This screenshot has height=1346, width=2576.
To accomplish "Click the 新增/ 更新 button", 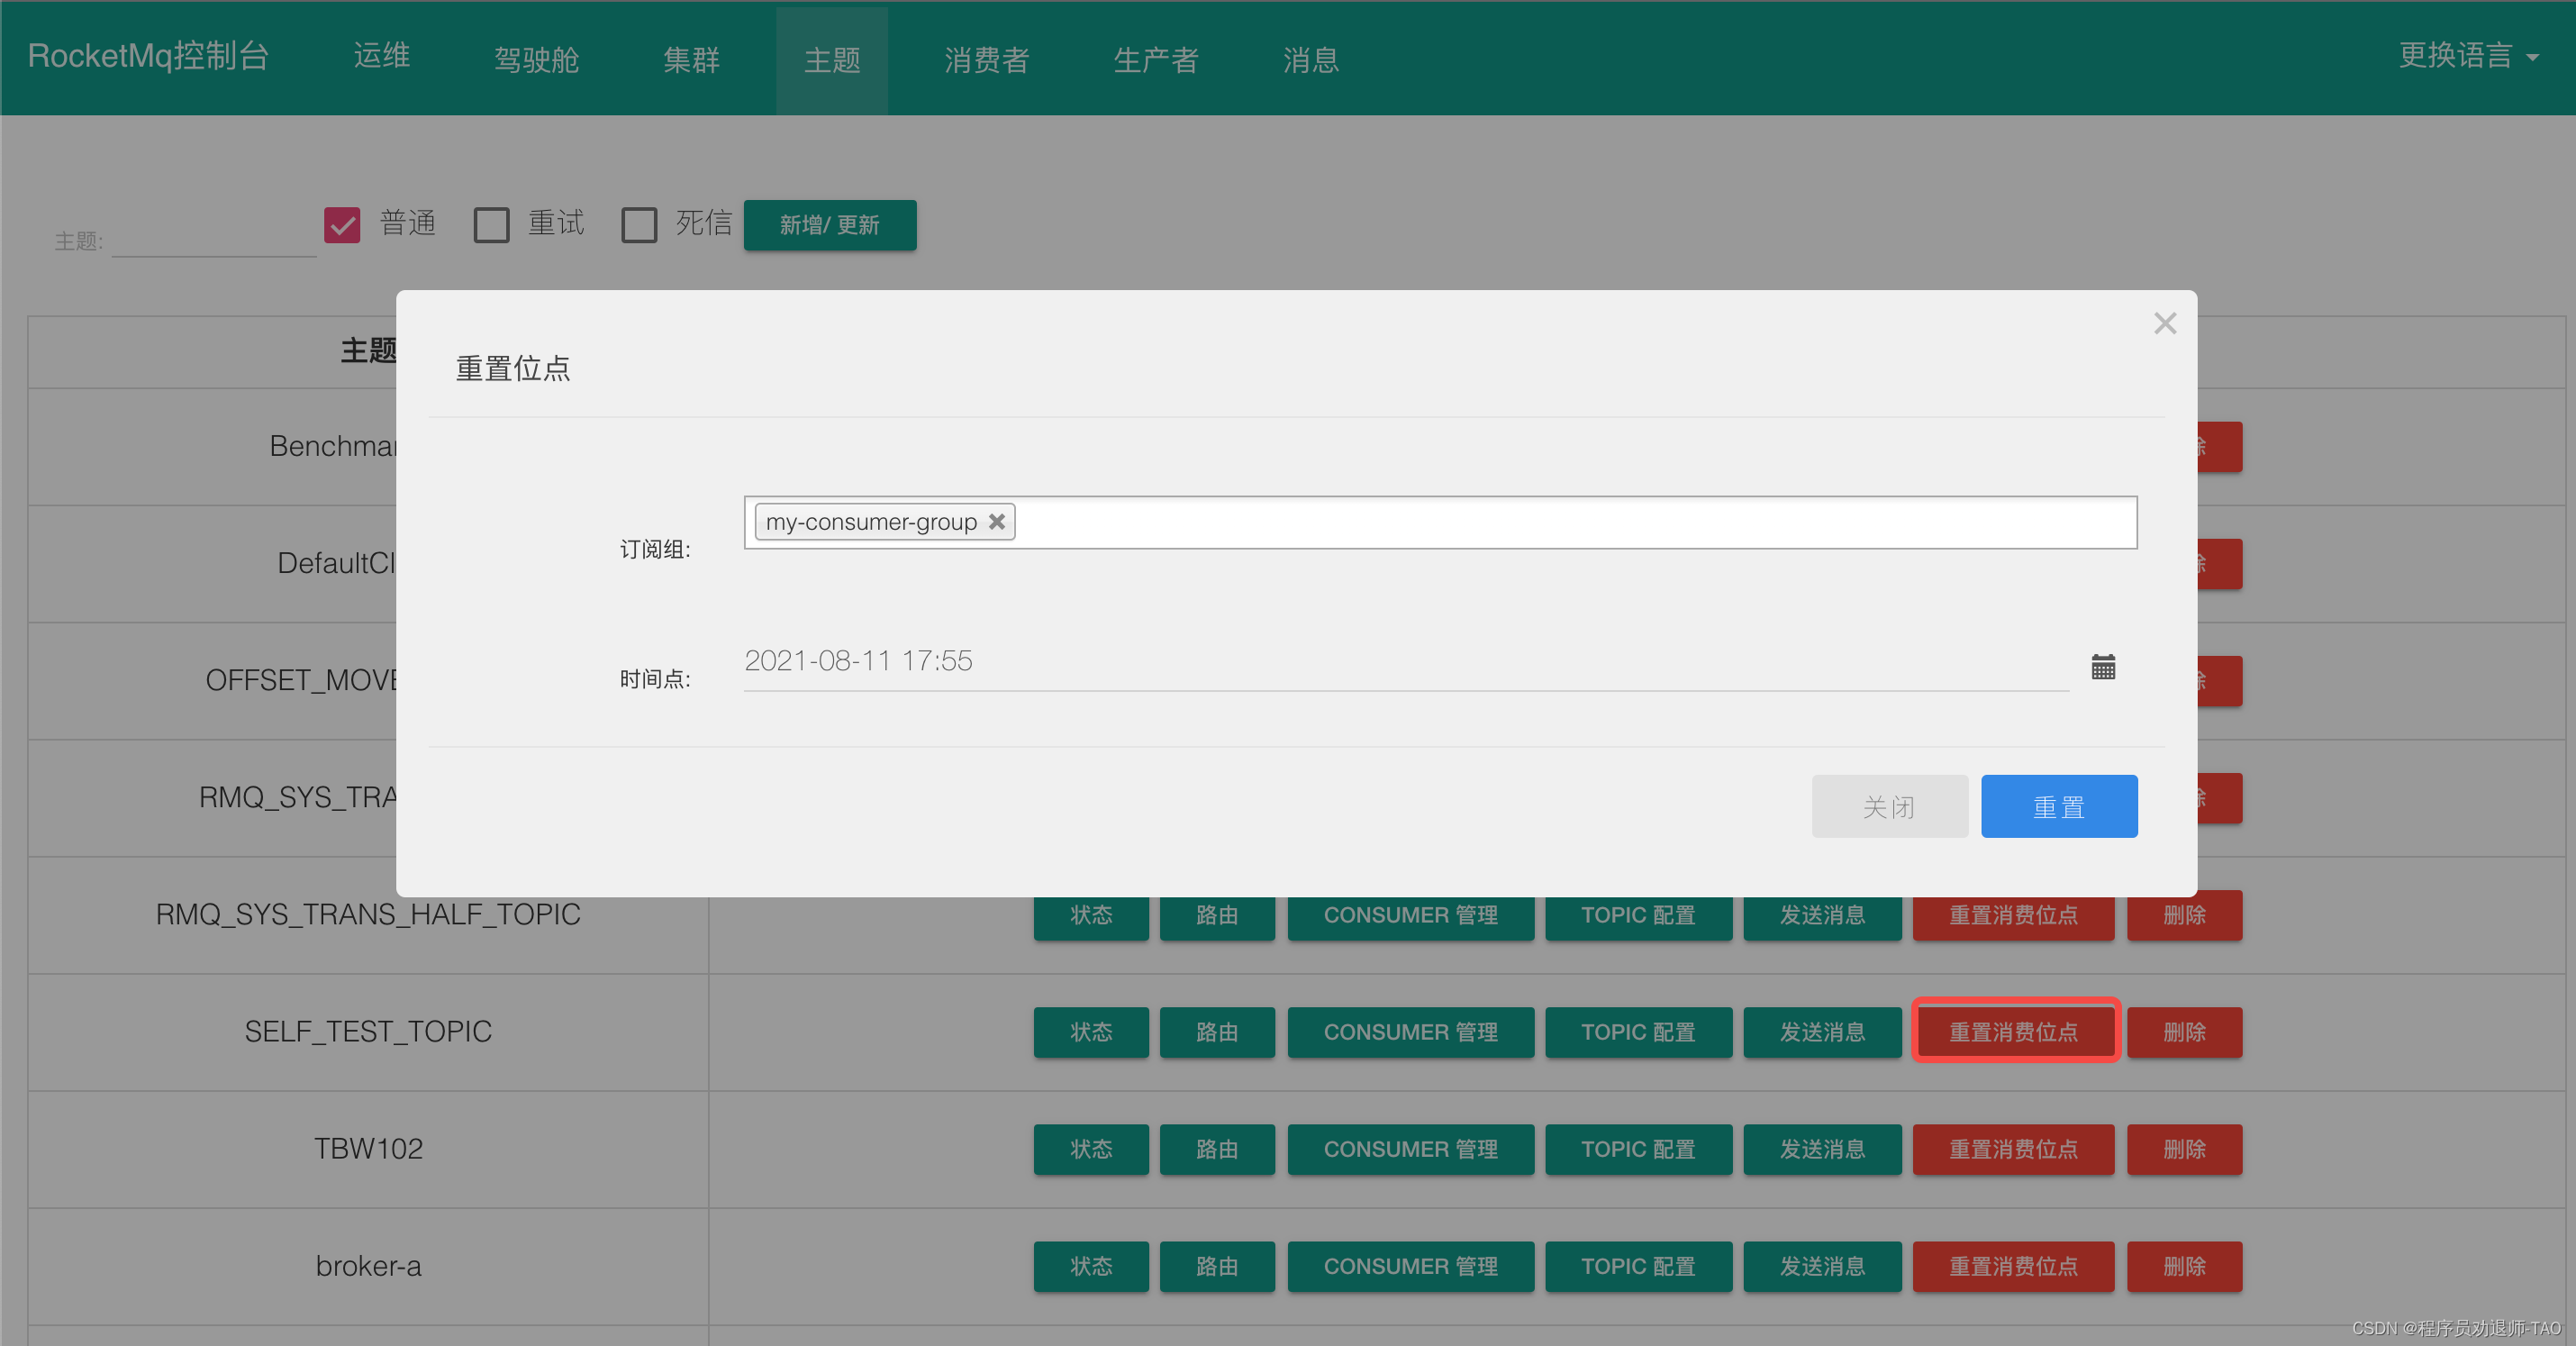I will [829, 225].
